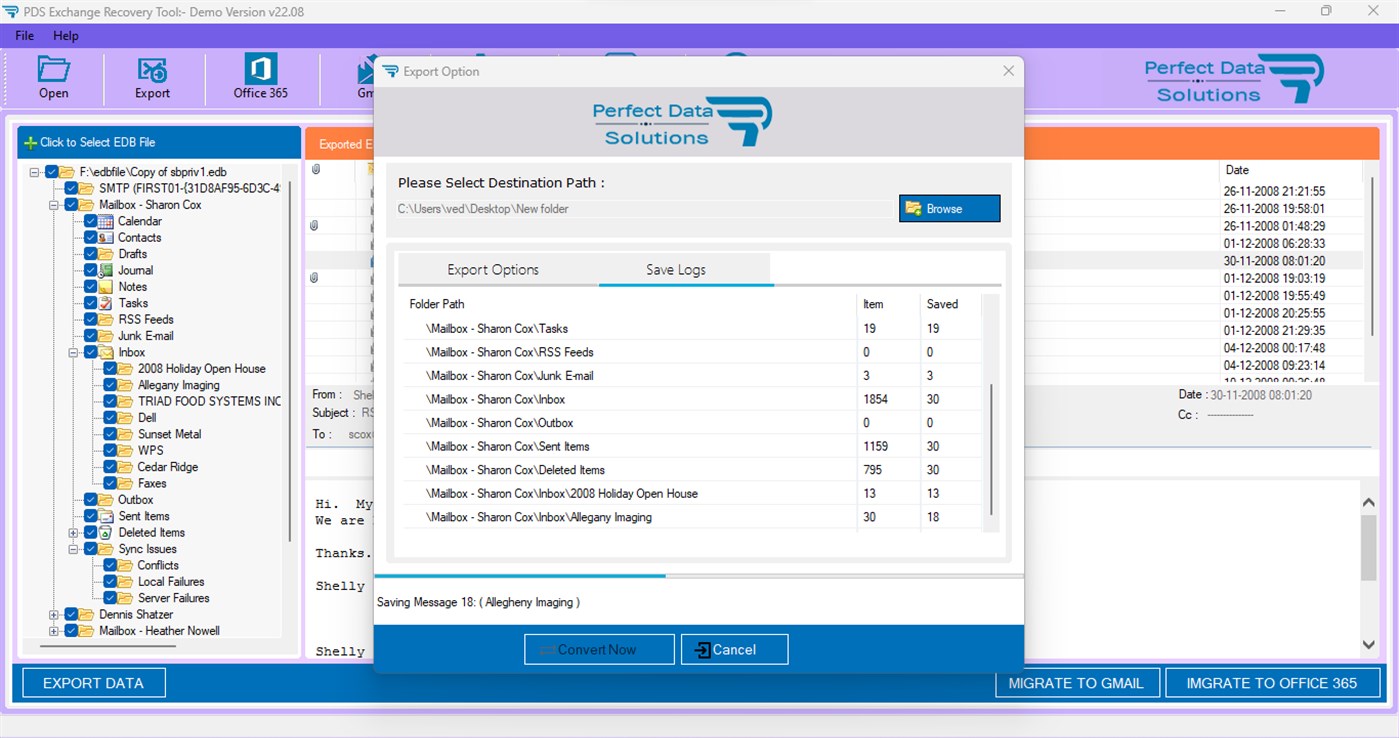Viewport: 1399px width, 738px height.
Task: Click the Convert Now button
Action: coord(598,648)
